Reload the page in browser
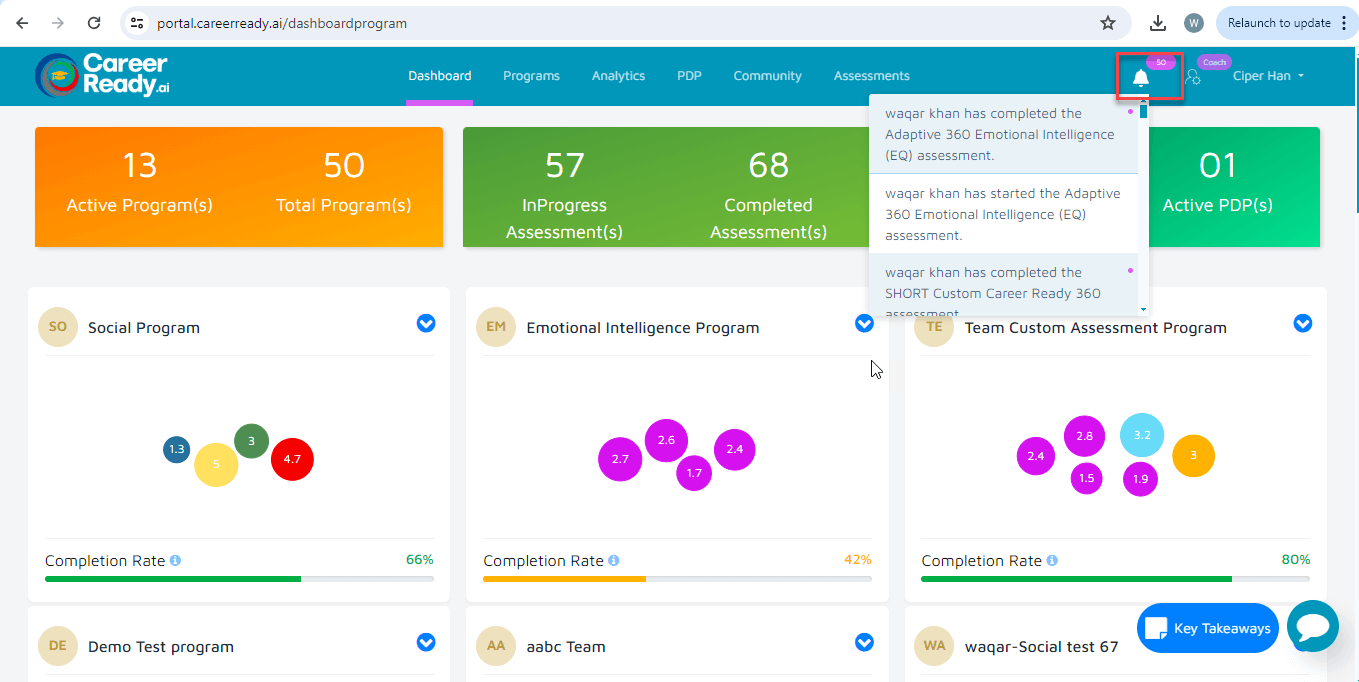Screen dimensions: 1359x682 [94, 23]
